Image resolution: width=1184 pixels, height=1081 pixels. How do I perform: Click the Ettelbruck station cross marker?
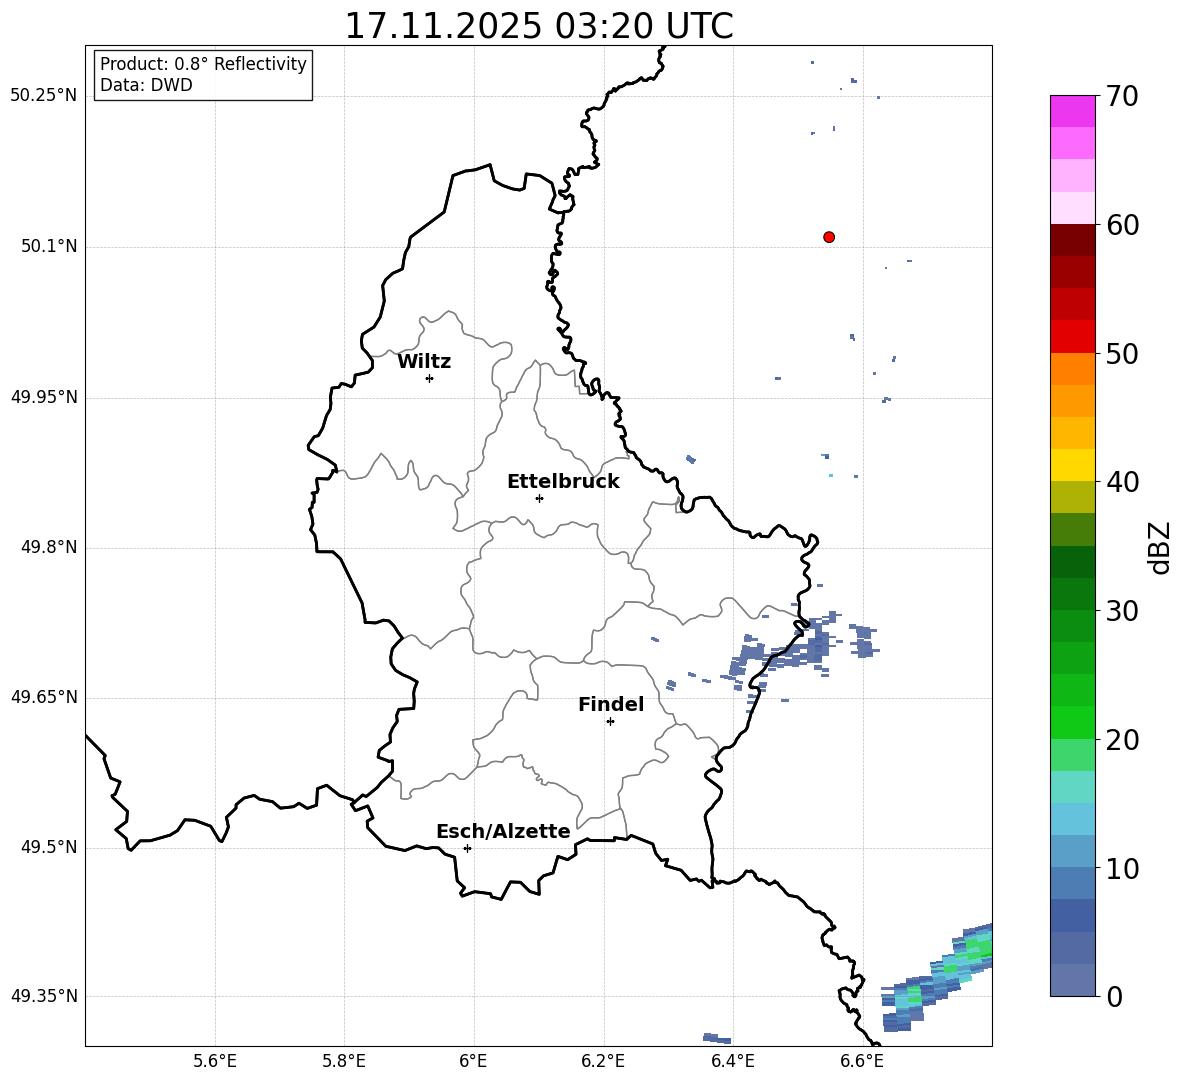539,498
